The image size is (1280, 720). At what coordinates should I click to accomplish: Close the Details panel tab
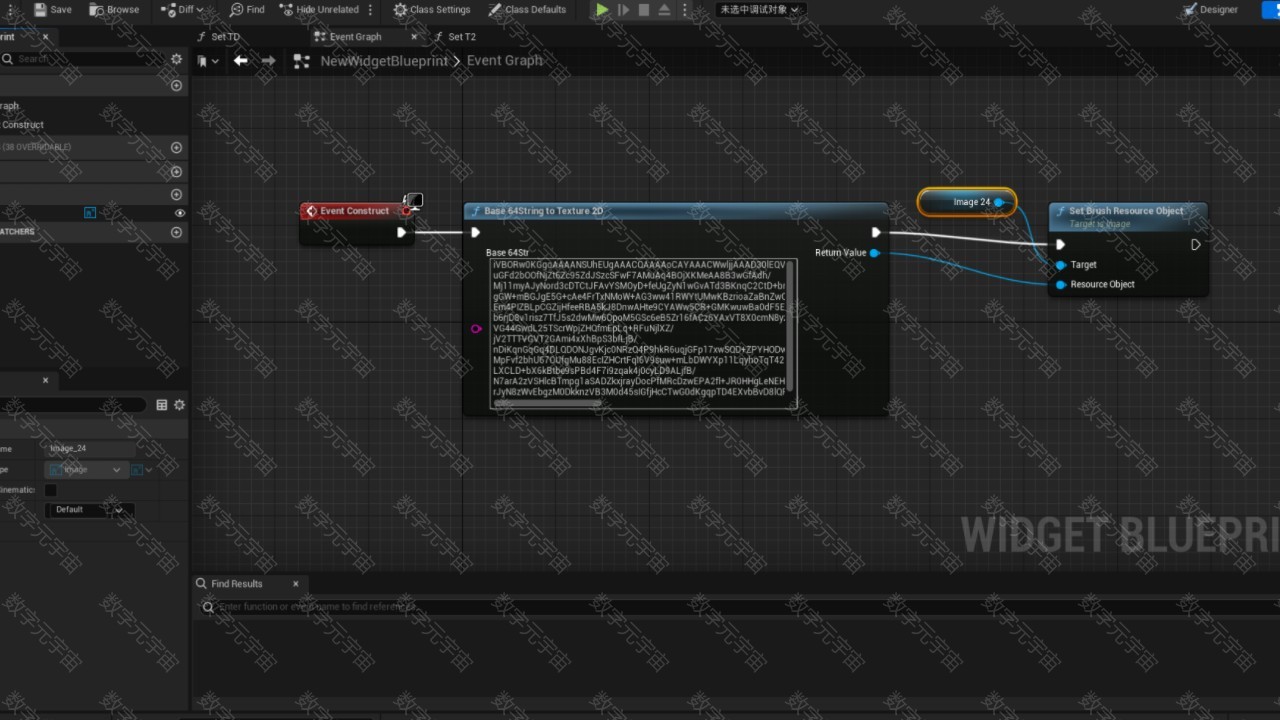(45, 380)
